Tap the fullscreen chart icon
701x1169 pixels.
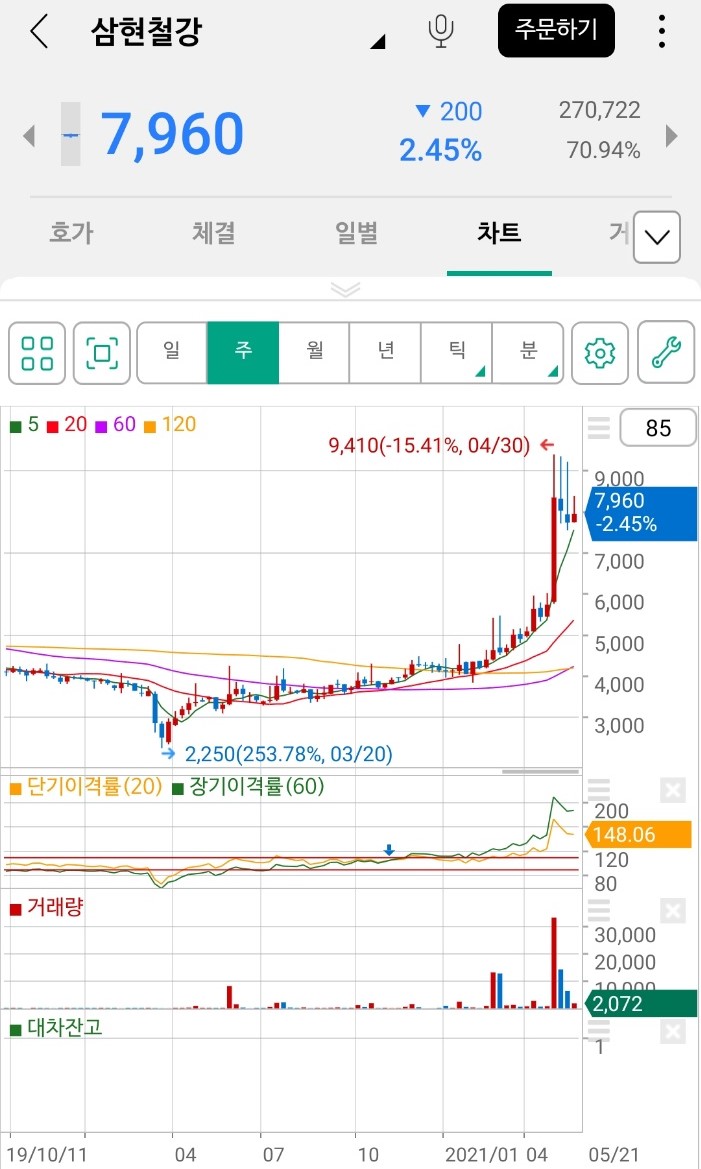point(102,353)
